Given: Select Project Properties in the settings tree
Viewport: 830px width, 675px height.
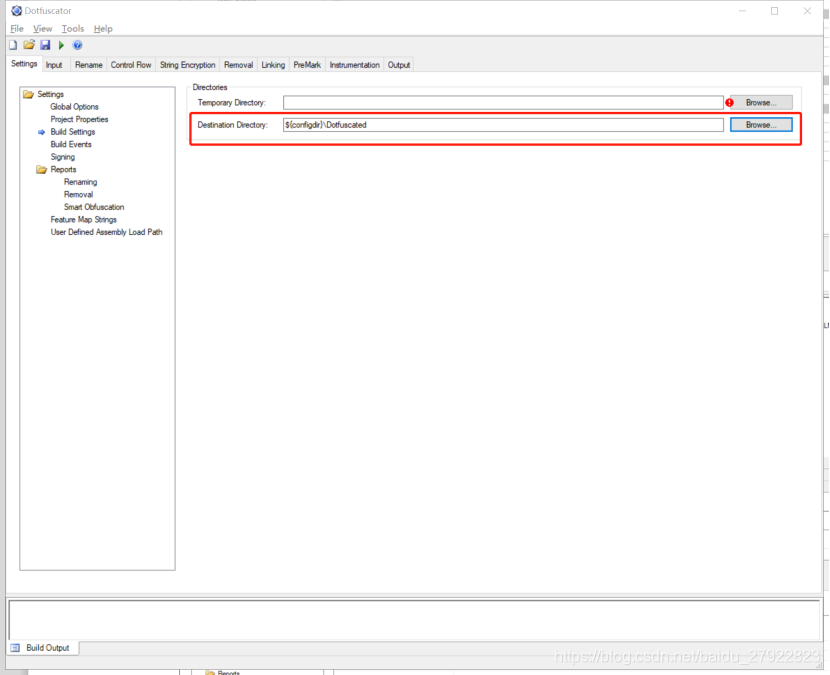Looking at the screenshot, I should click(79, 120).
